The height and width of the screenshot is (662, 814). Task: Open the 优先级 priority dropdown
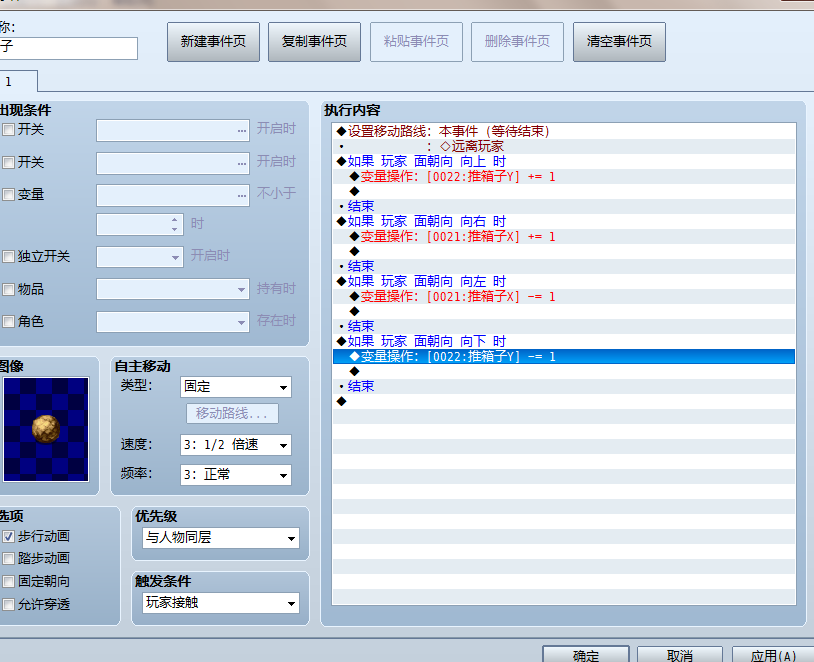tap(221, 538)
